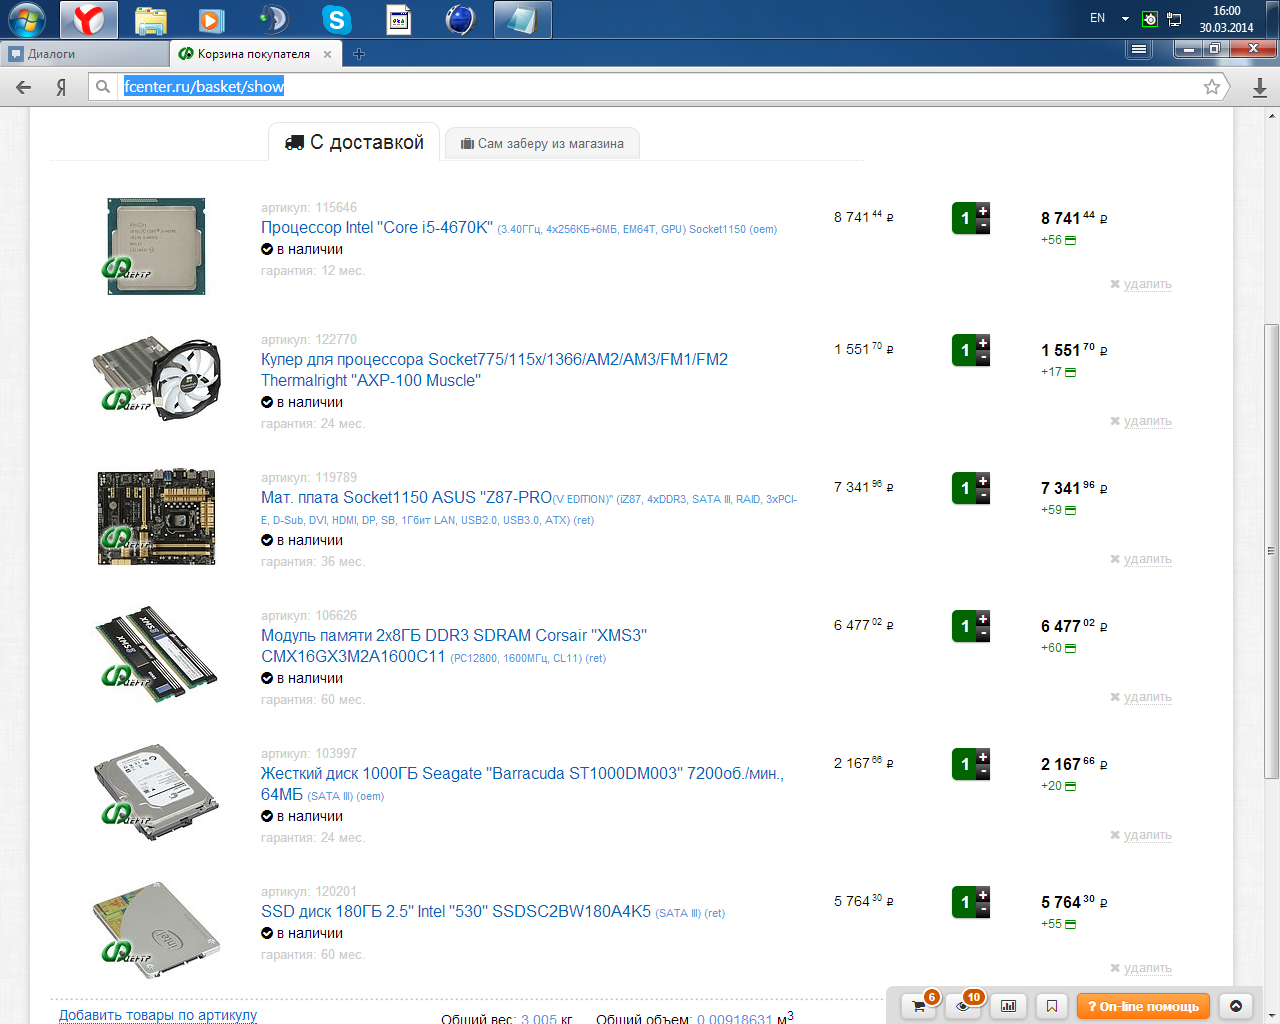Open the Intel Core i5-4670K product link
This screenshot has height=1024, width=1280.
(x=519, y=228)
